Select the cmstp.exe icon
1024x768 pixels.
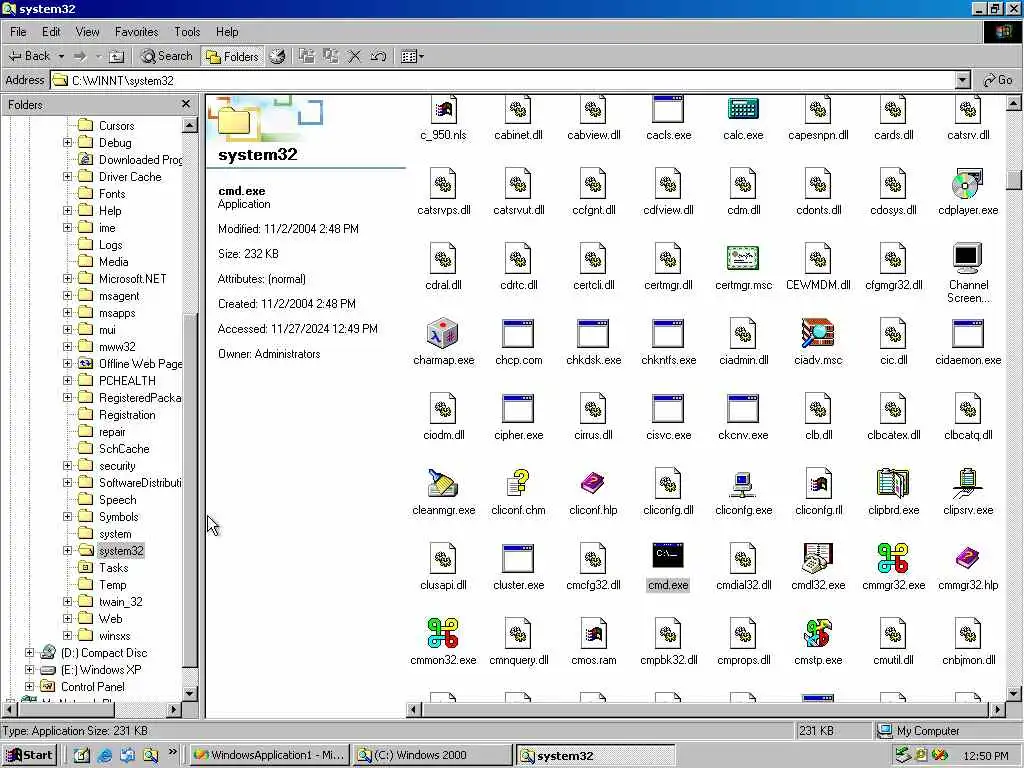tap(818, 633)
